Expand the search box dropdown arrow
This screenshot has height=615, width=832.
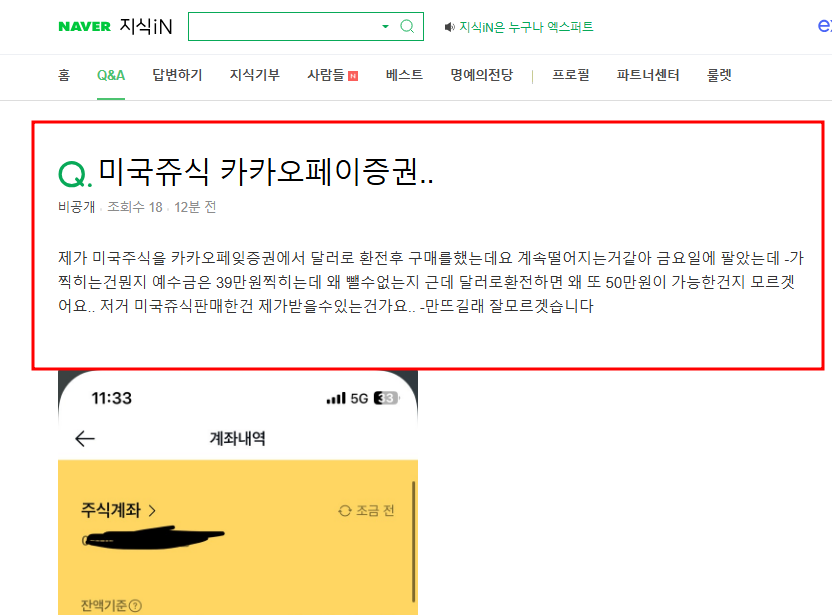385,27
